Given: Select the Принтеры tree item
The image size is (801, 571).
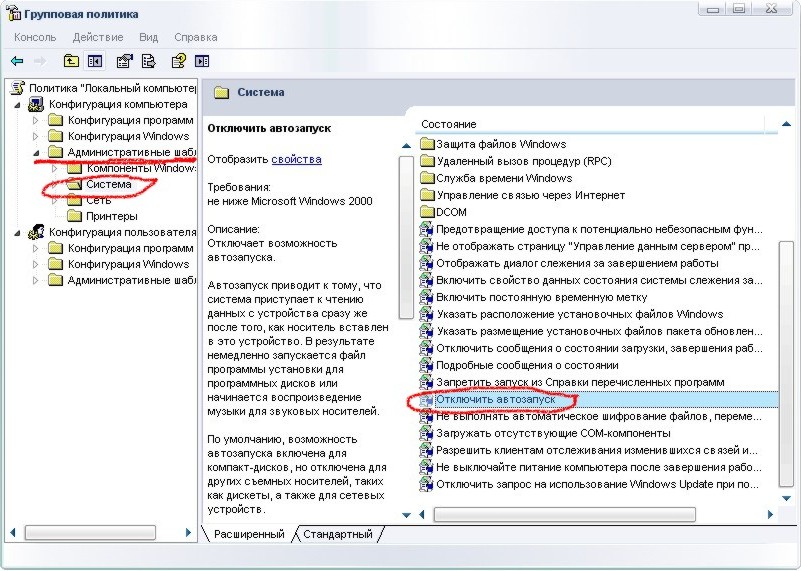Looking at the screenshot, I should (111, 216).
